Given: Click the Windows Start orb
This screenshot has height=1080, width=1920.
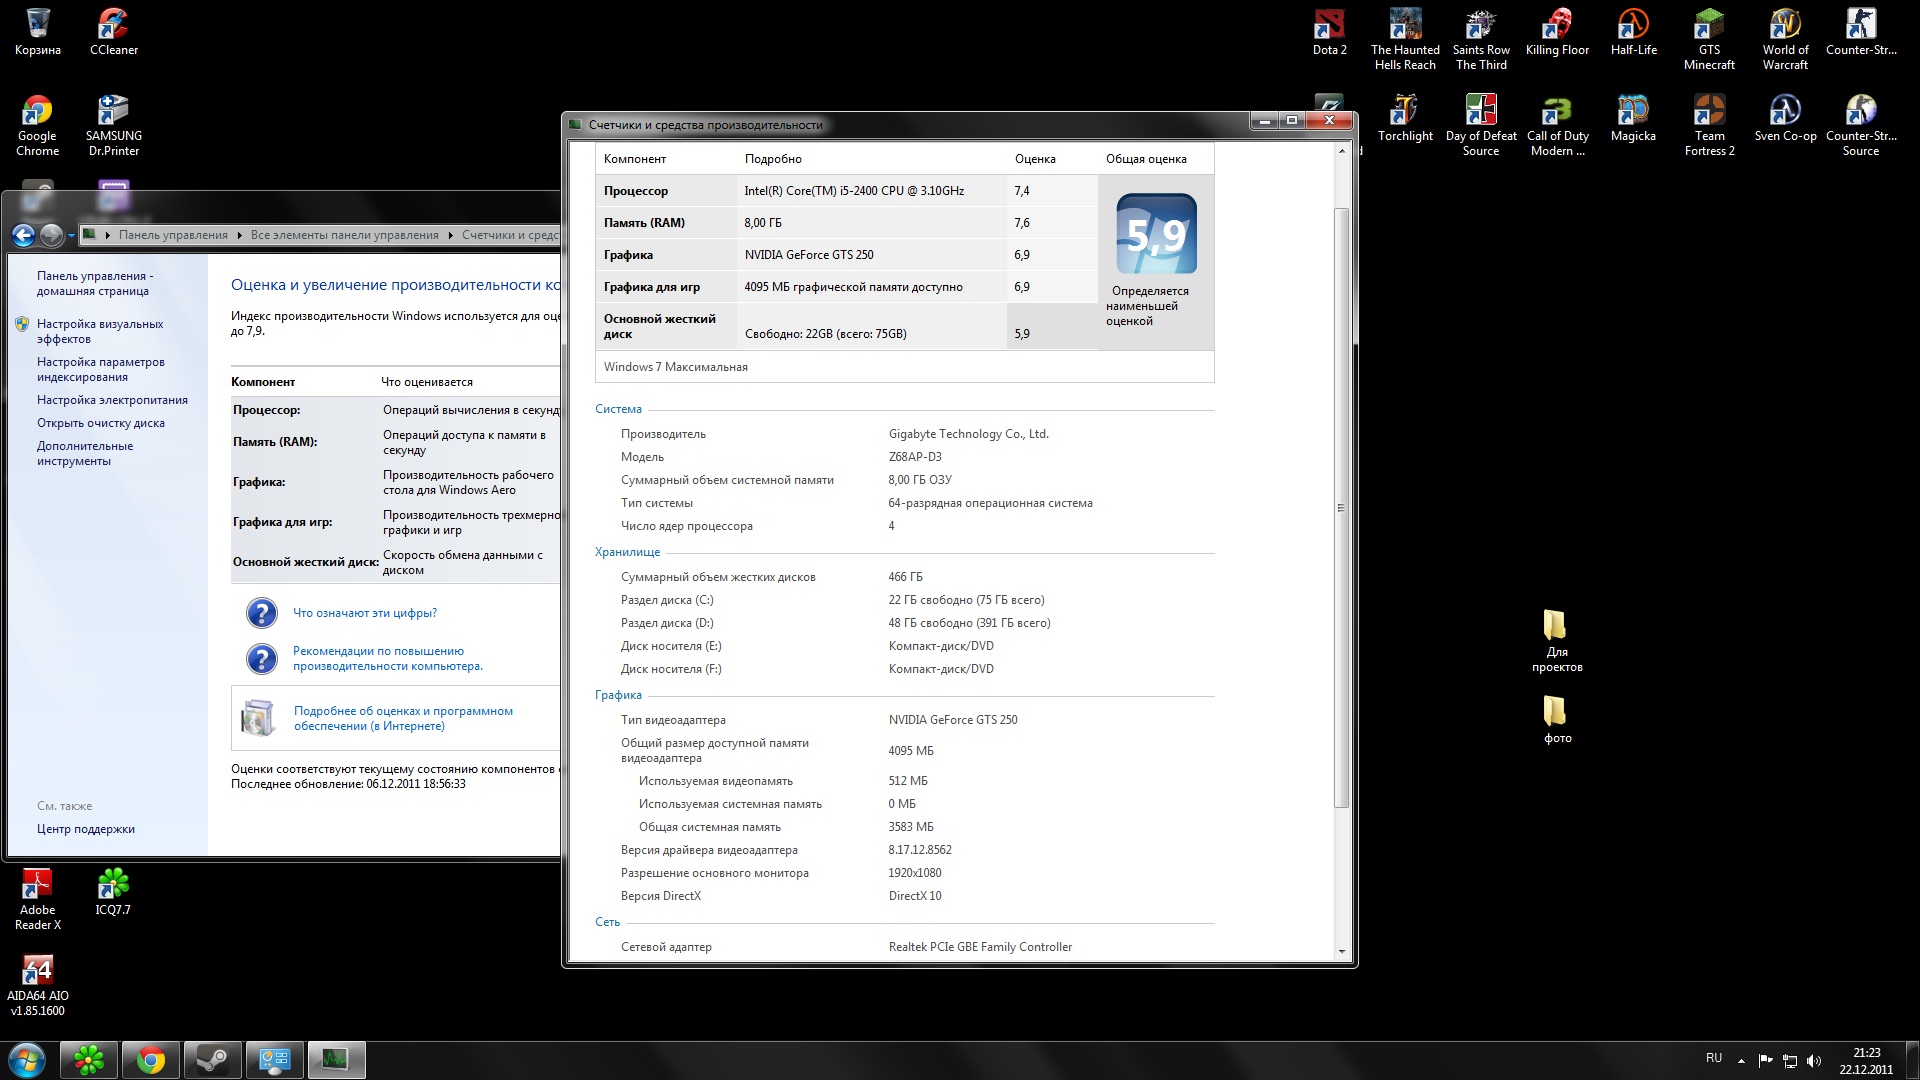Looking at the screenshot, I should pyautogui.click(x=27, y=1060).
